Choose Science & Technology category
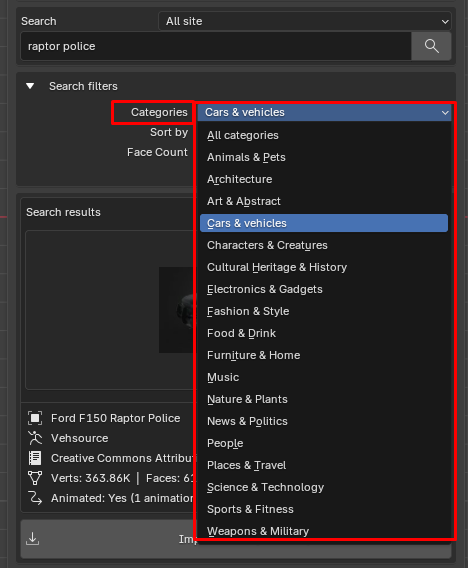Viewport: 468px width, 568px height. tap(324, 487)
